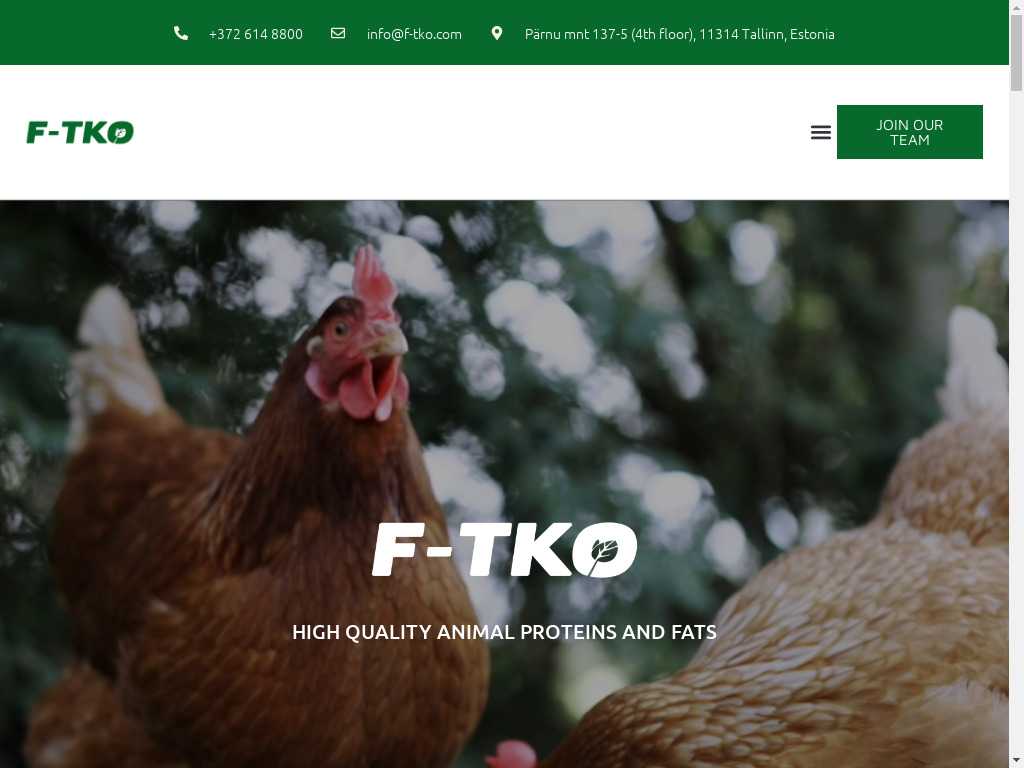Click the JOIN OUR TEAM button

(x=910, y=132)
